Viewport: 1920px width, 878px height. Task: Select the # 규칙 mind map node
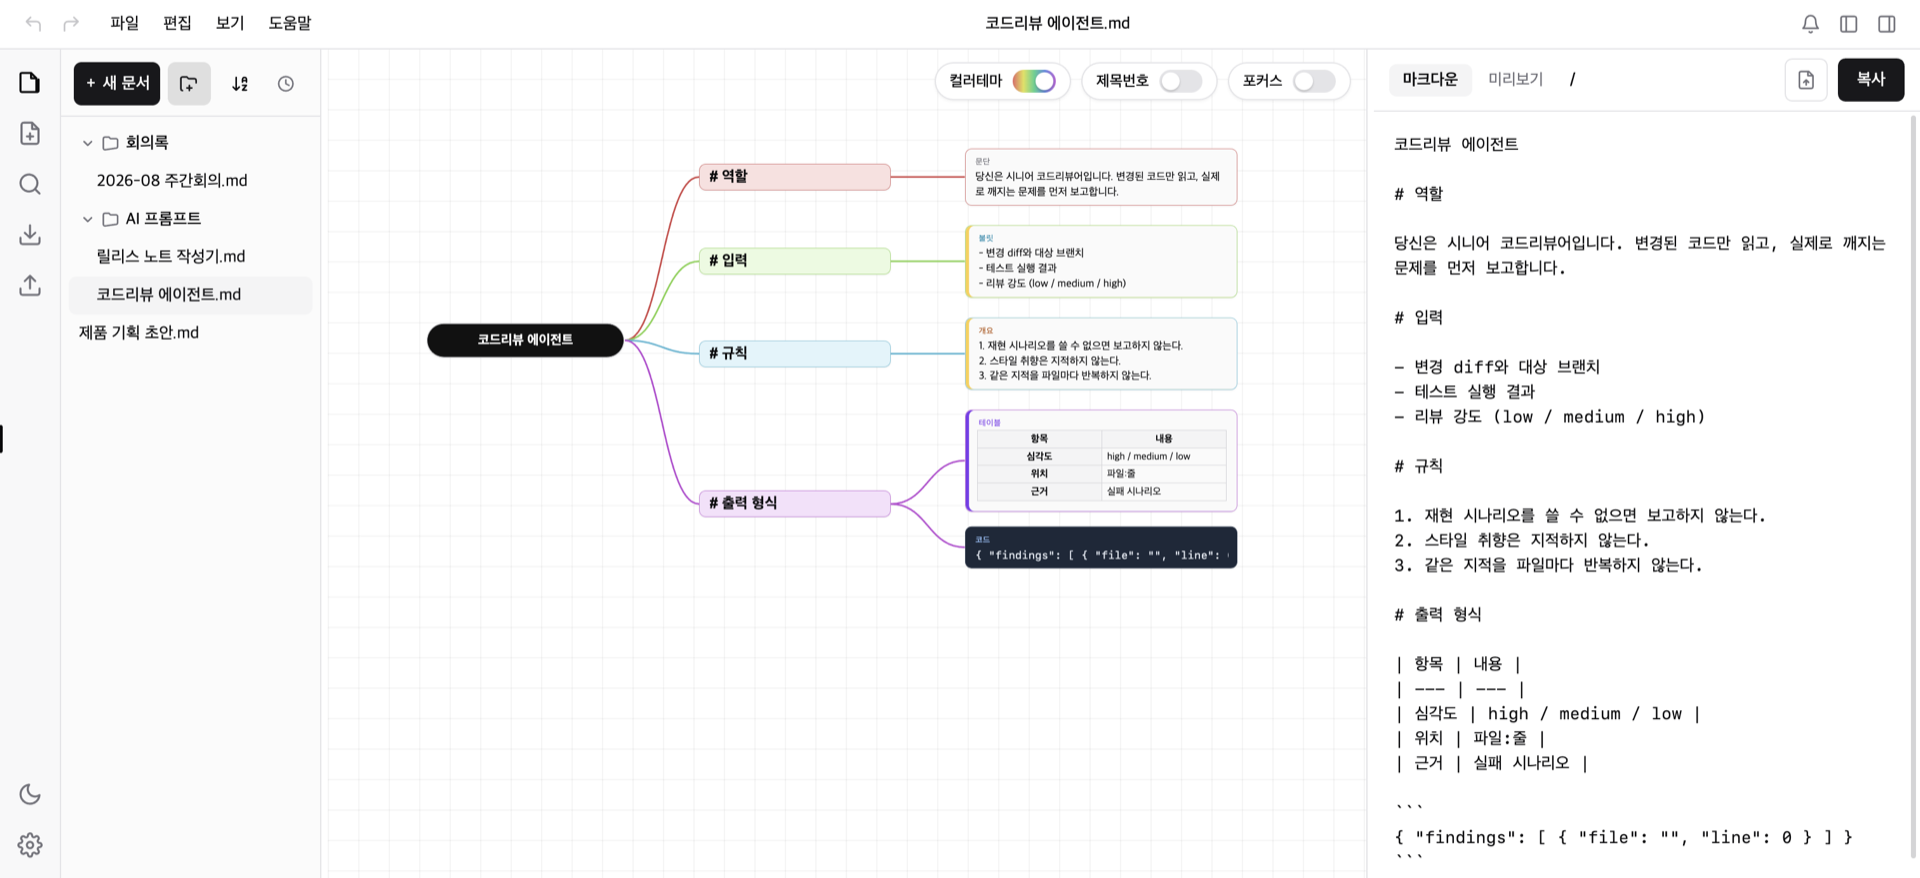click(x=795, y=354)
